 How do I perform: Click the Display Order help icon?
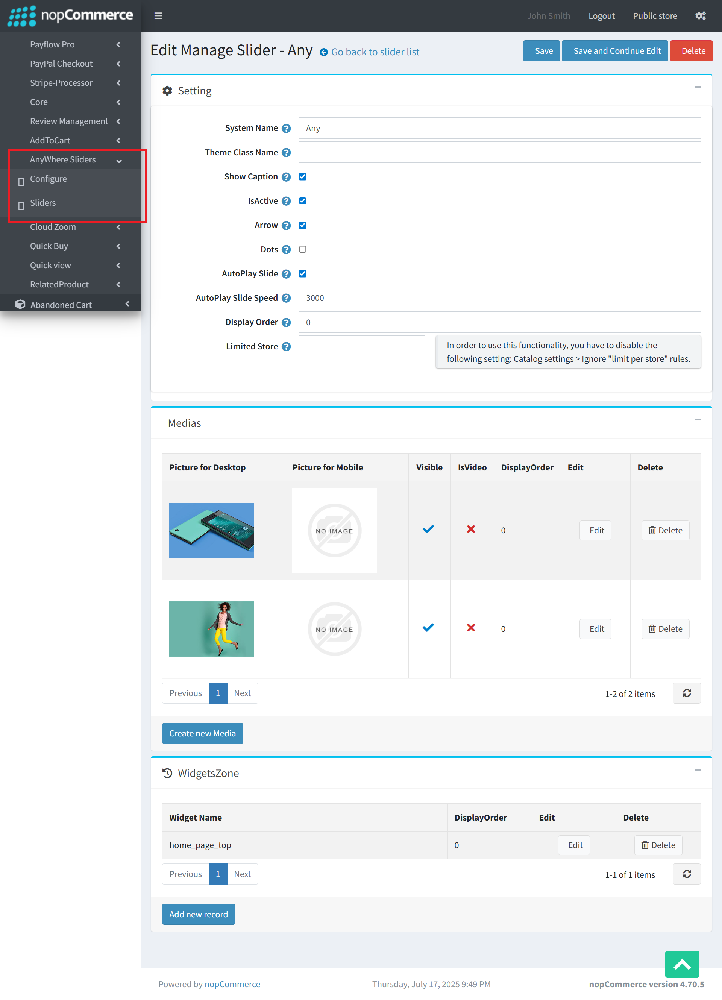286,322
